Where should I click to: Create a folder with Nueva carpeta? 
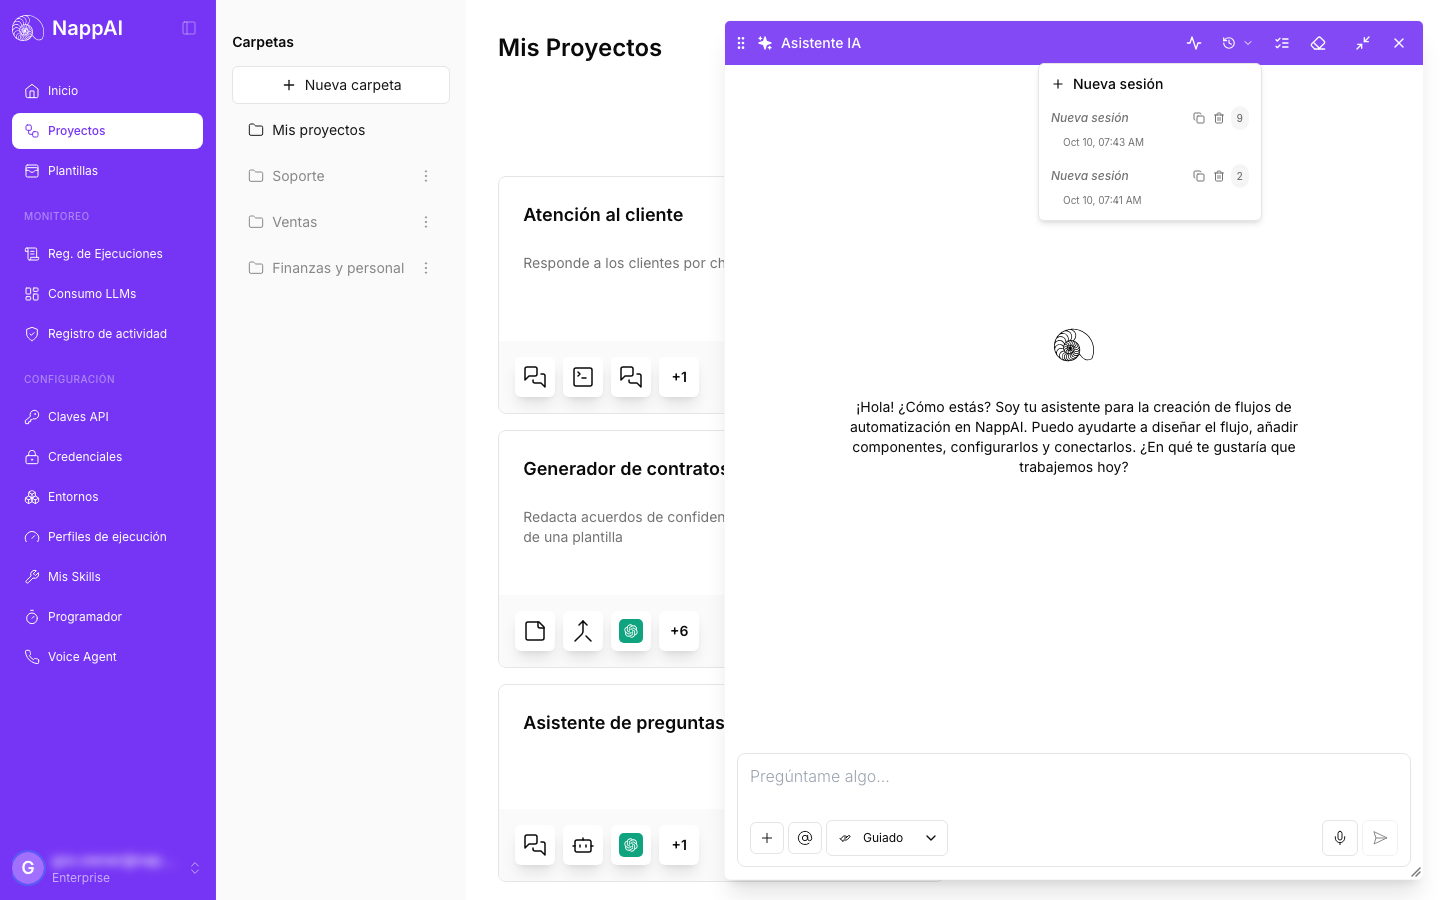tap(341, 85)
